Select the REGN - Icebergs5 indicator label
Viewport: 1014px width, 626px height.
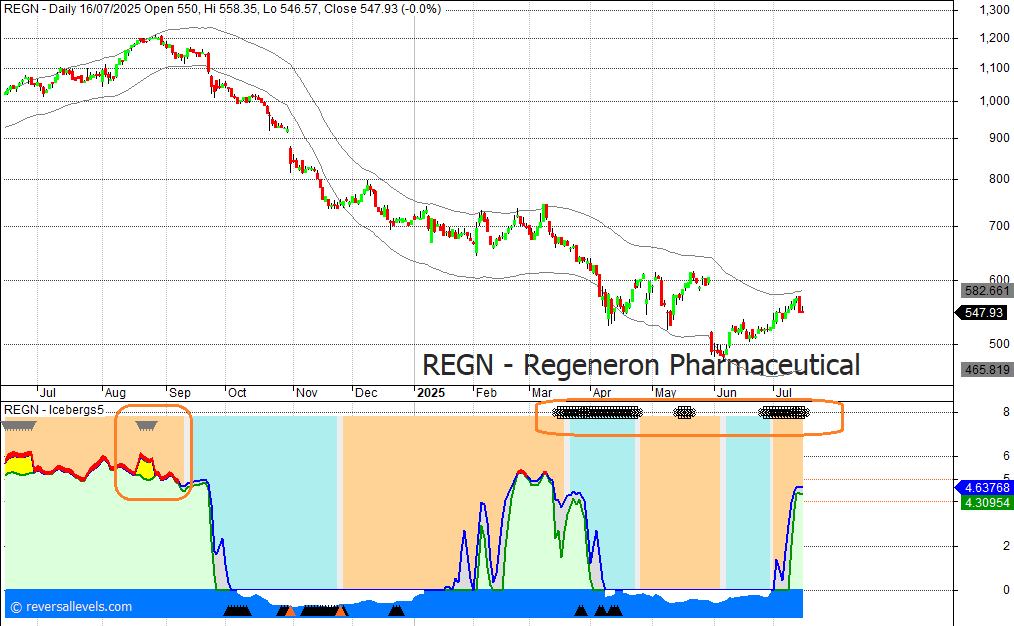coord(54,409)
